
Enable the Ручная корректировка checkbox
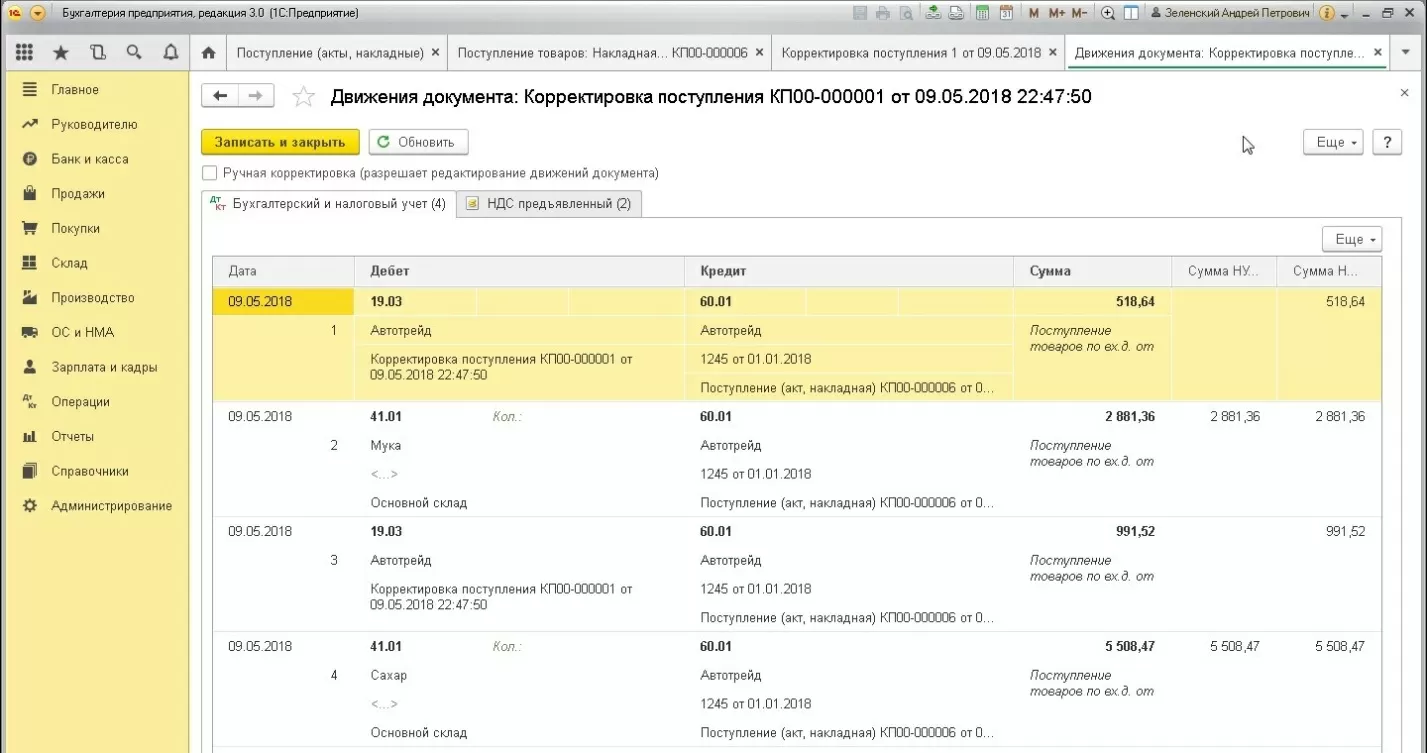(210, 173)
